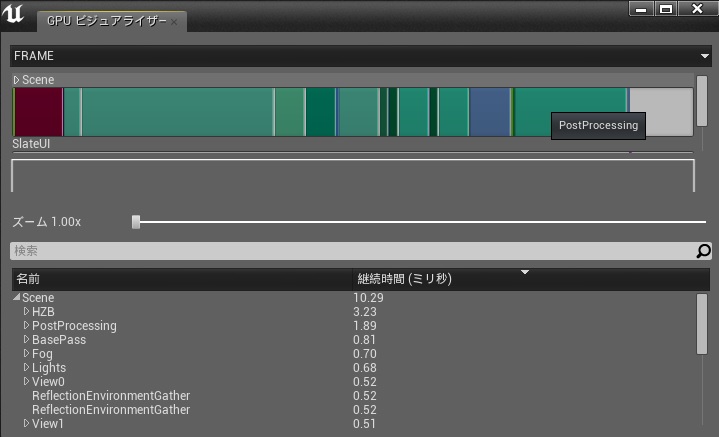Sort by the 名前 column header
719x437 pixels.
[182, 279]
